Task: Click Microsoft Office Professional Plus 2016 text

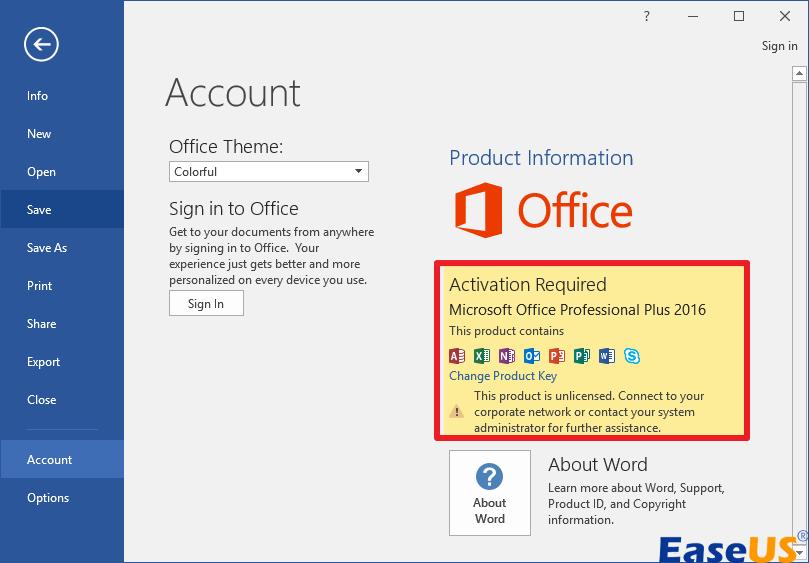Action: 577,310
